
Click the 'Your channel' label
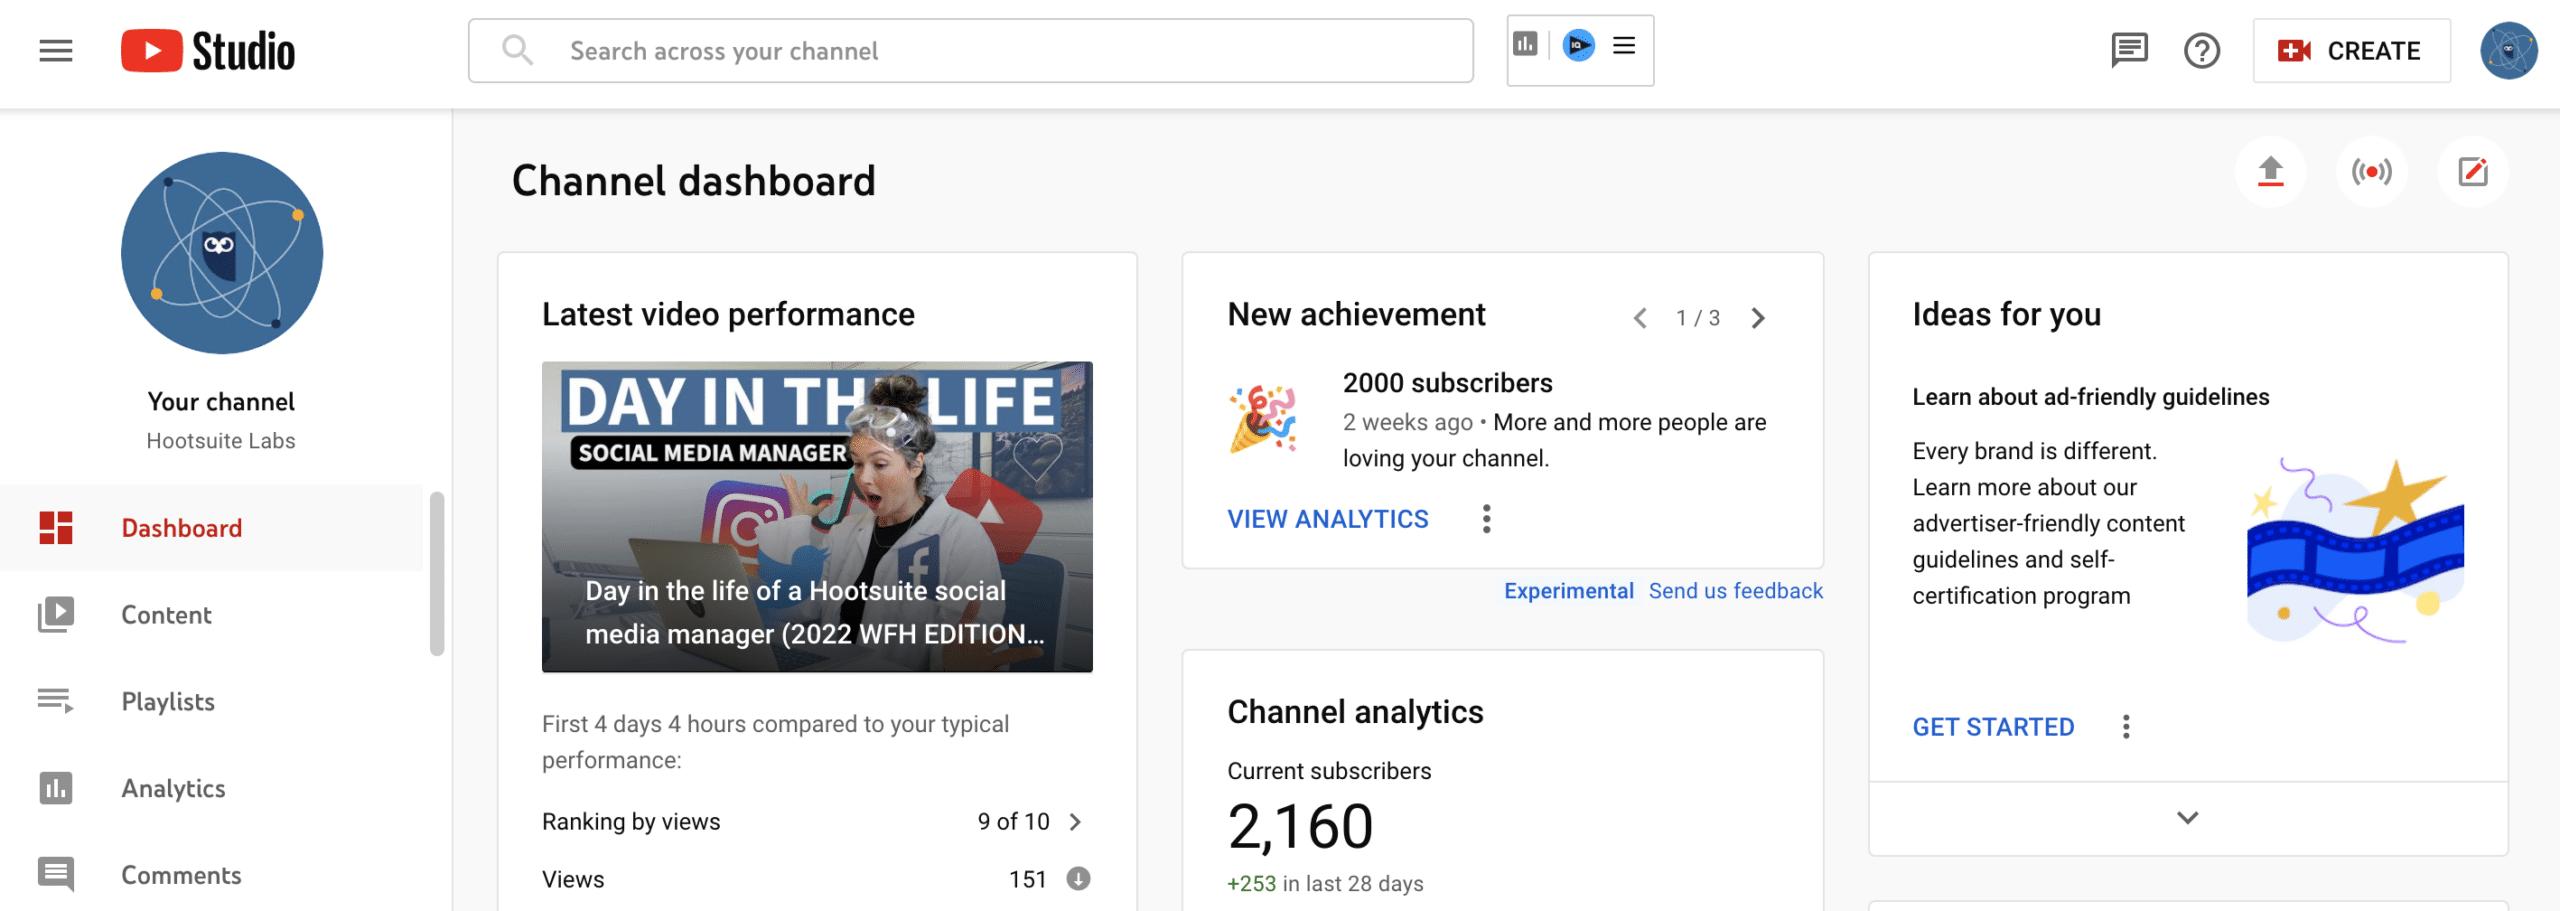221,402
